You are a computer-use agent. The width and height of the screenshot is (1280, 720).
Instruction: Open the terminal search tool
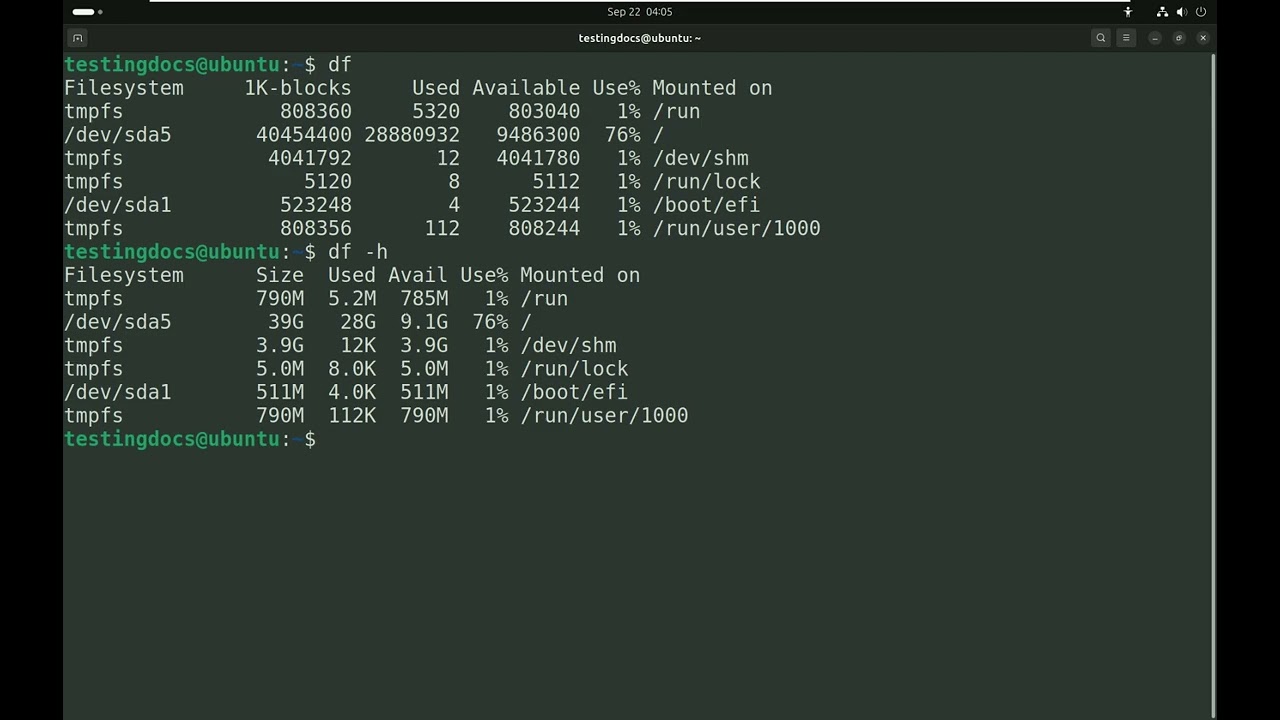1101,38
